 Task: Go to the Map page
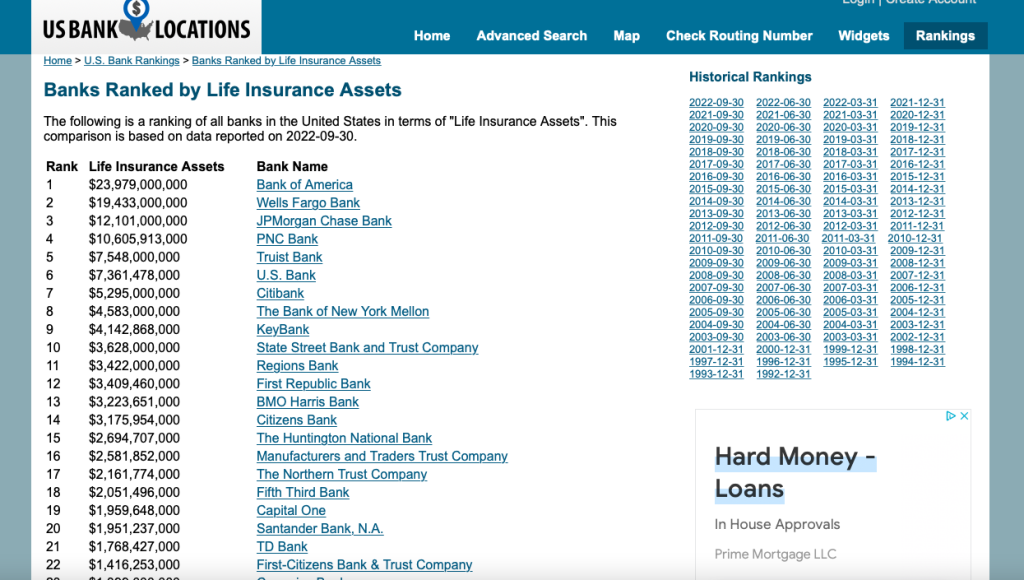pyautogui.click(x=626, y=36)
